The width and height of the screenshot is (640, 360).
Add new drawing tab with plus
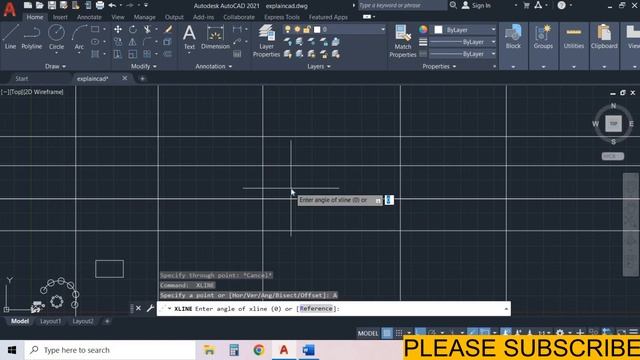[142, 78]
